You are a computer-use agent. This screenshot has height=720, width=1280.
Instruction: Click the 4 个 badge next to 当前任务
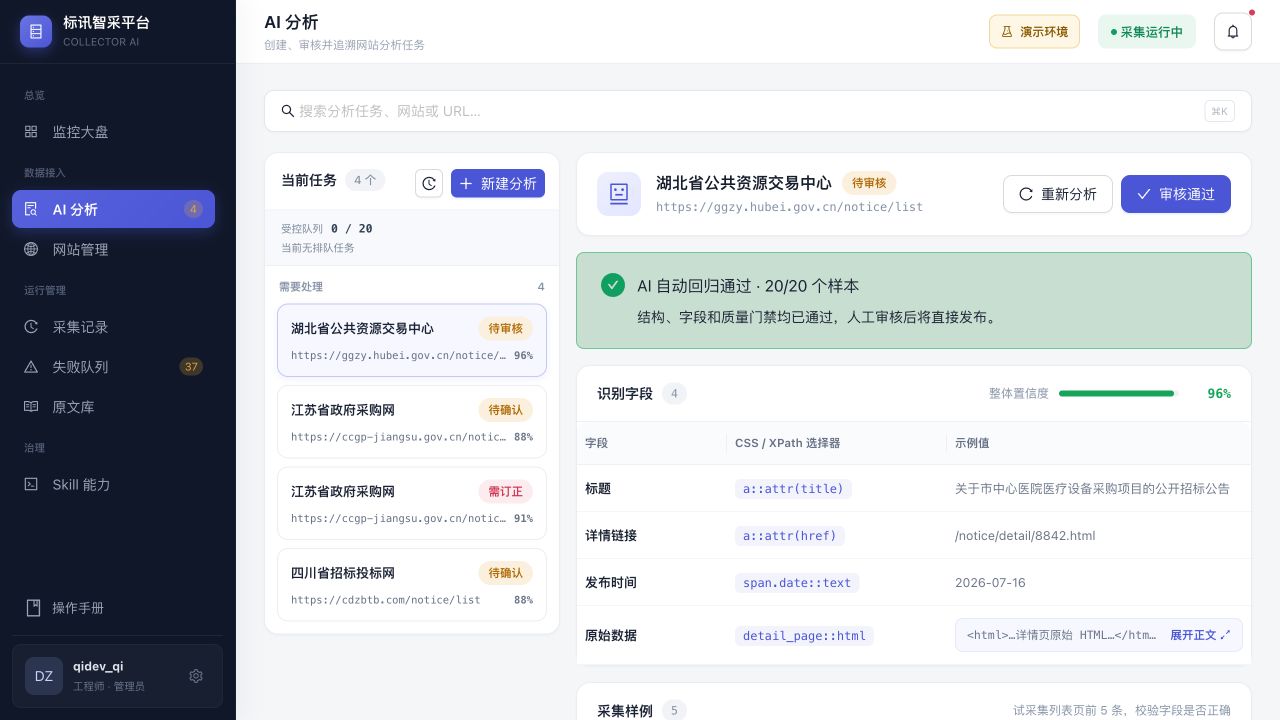point(365,180)
